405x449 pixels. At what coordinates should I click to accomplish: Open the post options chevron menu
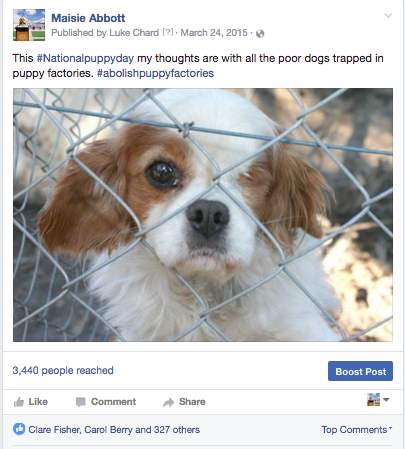point(388,16)
